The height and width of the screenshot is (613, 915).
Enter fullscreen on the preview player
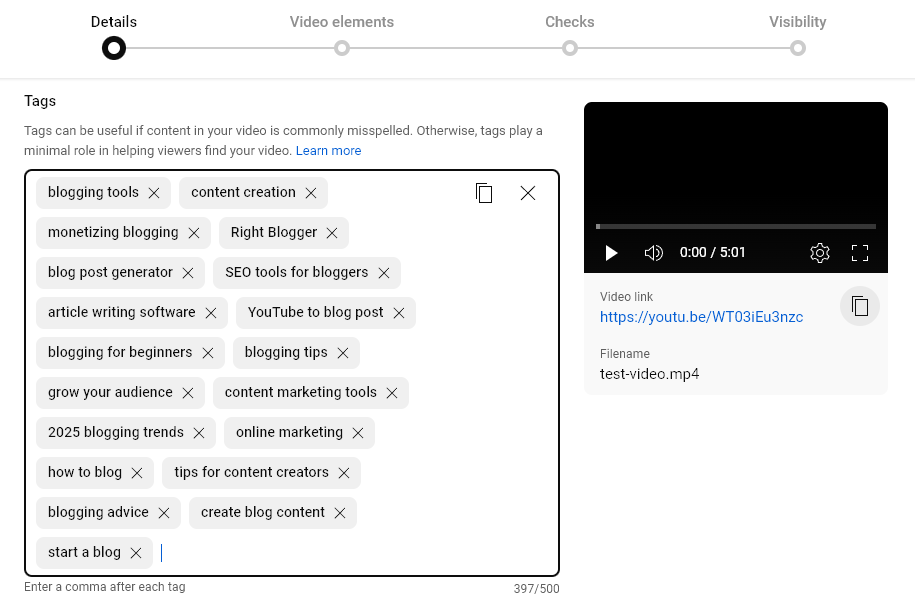[860, 253]
